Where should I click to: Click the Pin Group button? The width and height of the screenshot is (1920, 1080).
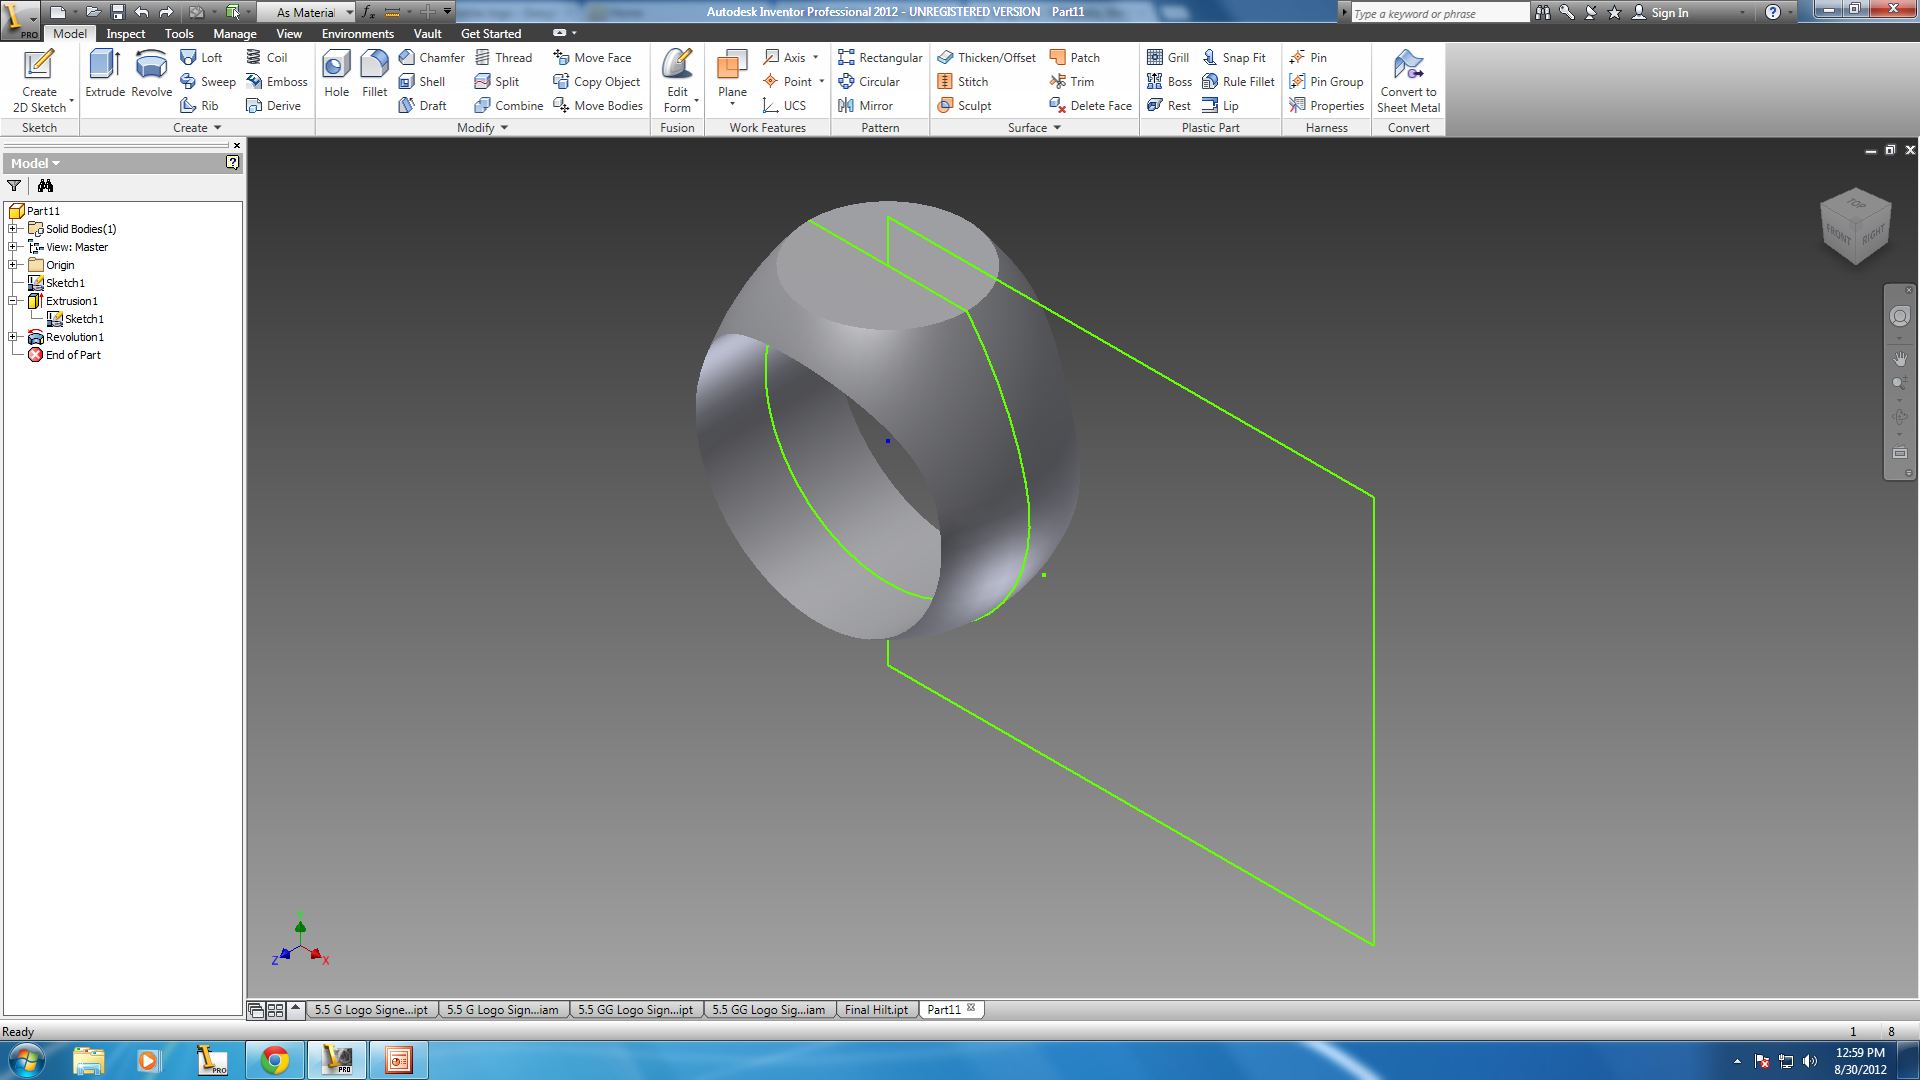pyautogui.click(x=1326, y=82)
